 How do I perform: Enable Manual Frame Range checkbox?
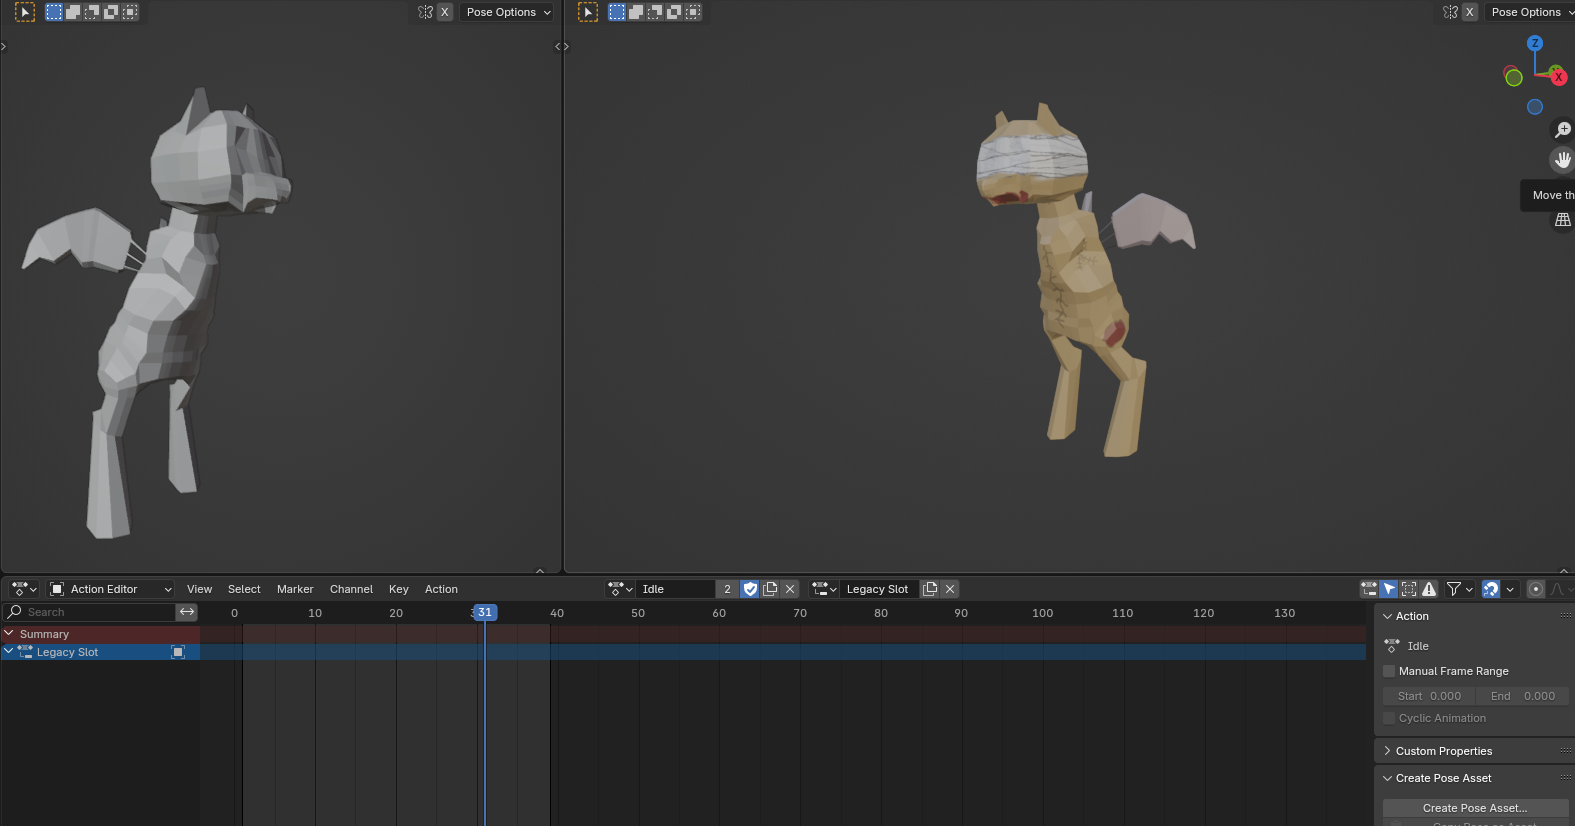tap(1389, 671)
